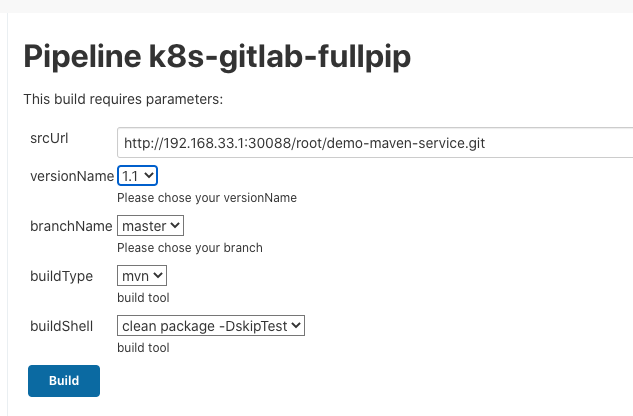Click 'Please chose your versionName' help text

[x=207, y=198]
